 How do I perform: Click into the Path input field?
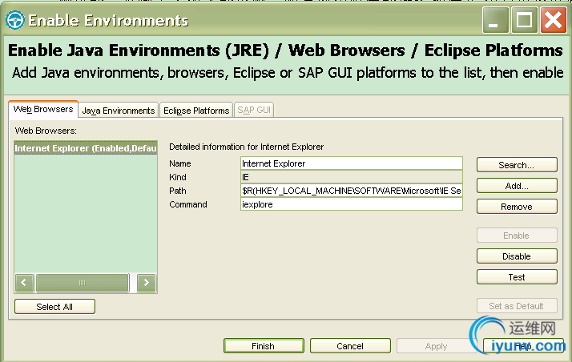click(x=351, y=190)
